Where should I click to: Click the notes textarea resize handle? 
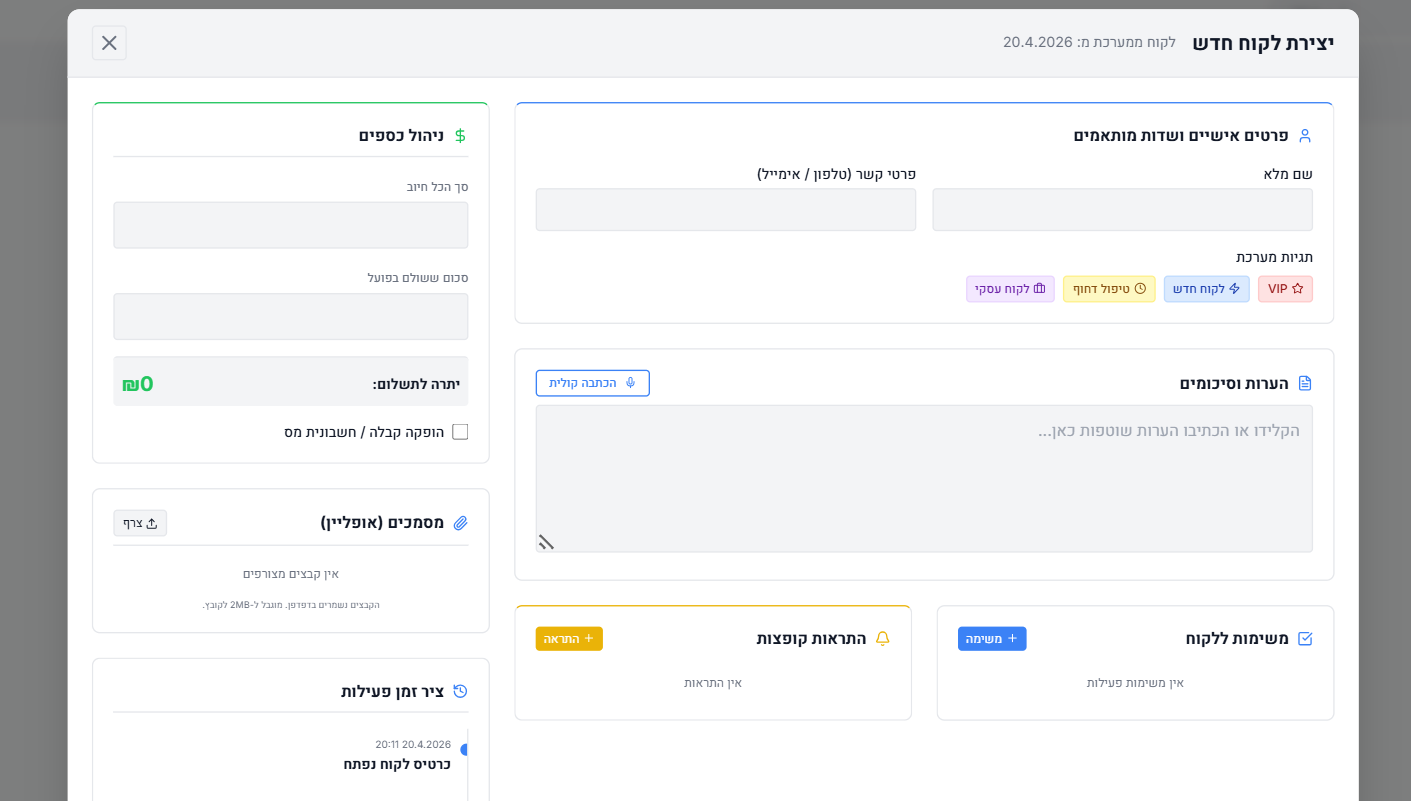(546, 543)
